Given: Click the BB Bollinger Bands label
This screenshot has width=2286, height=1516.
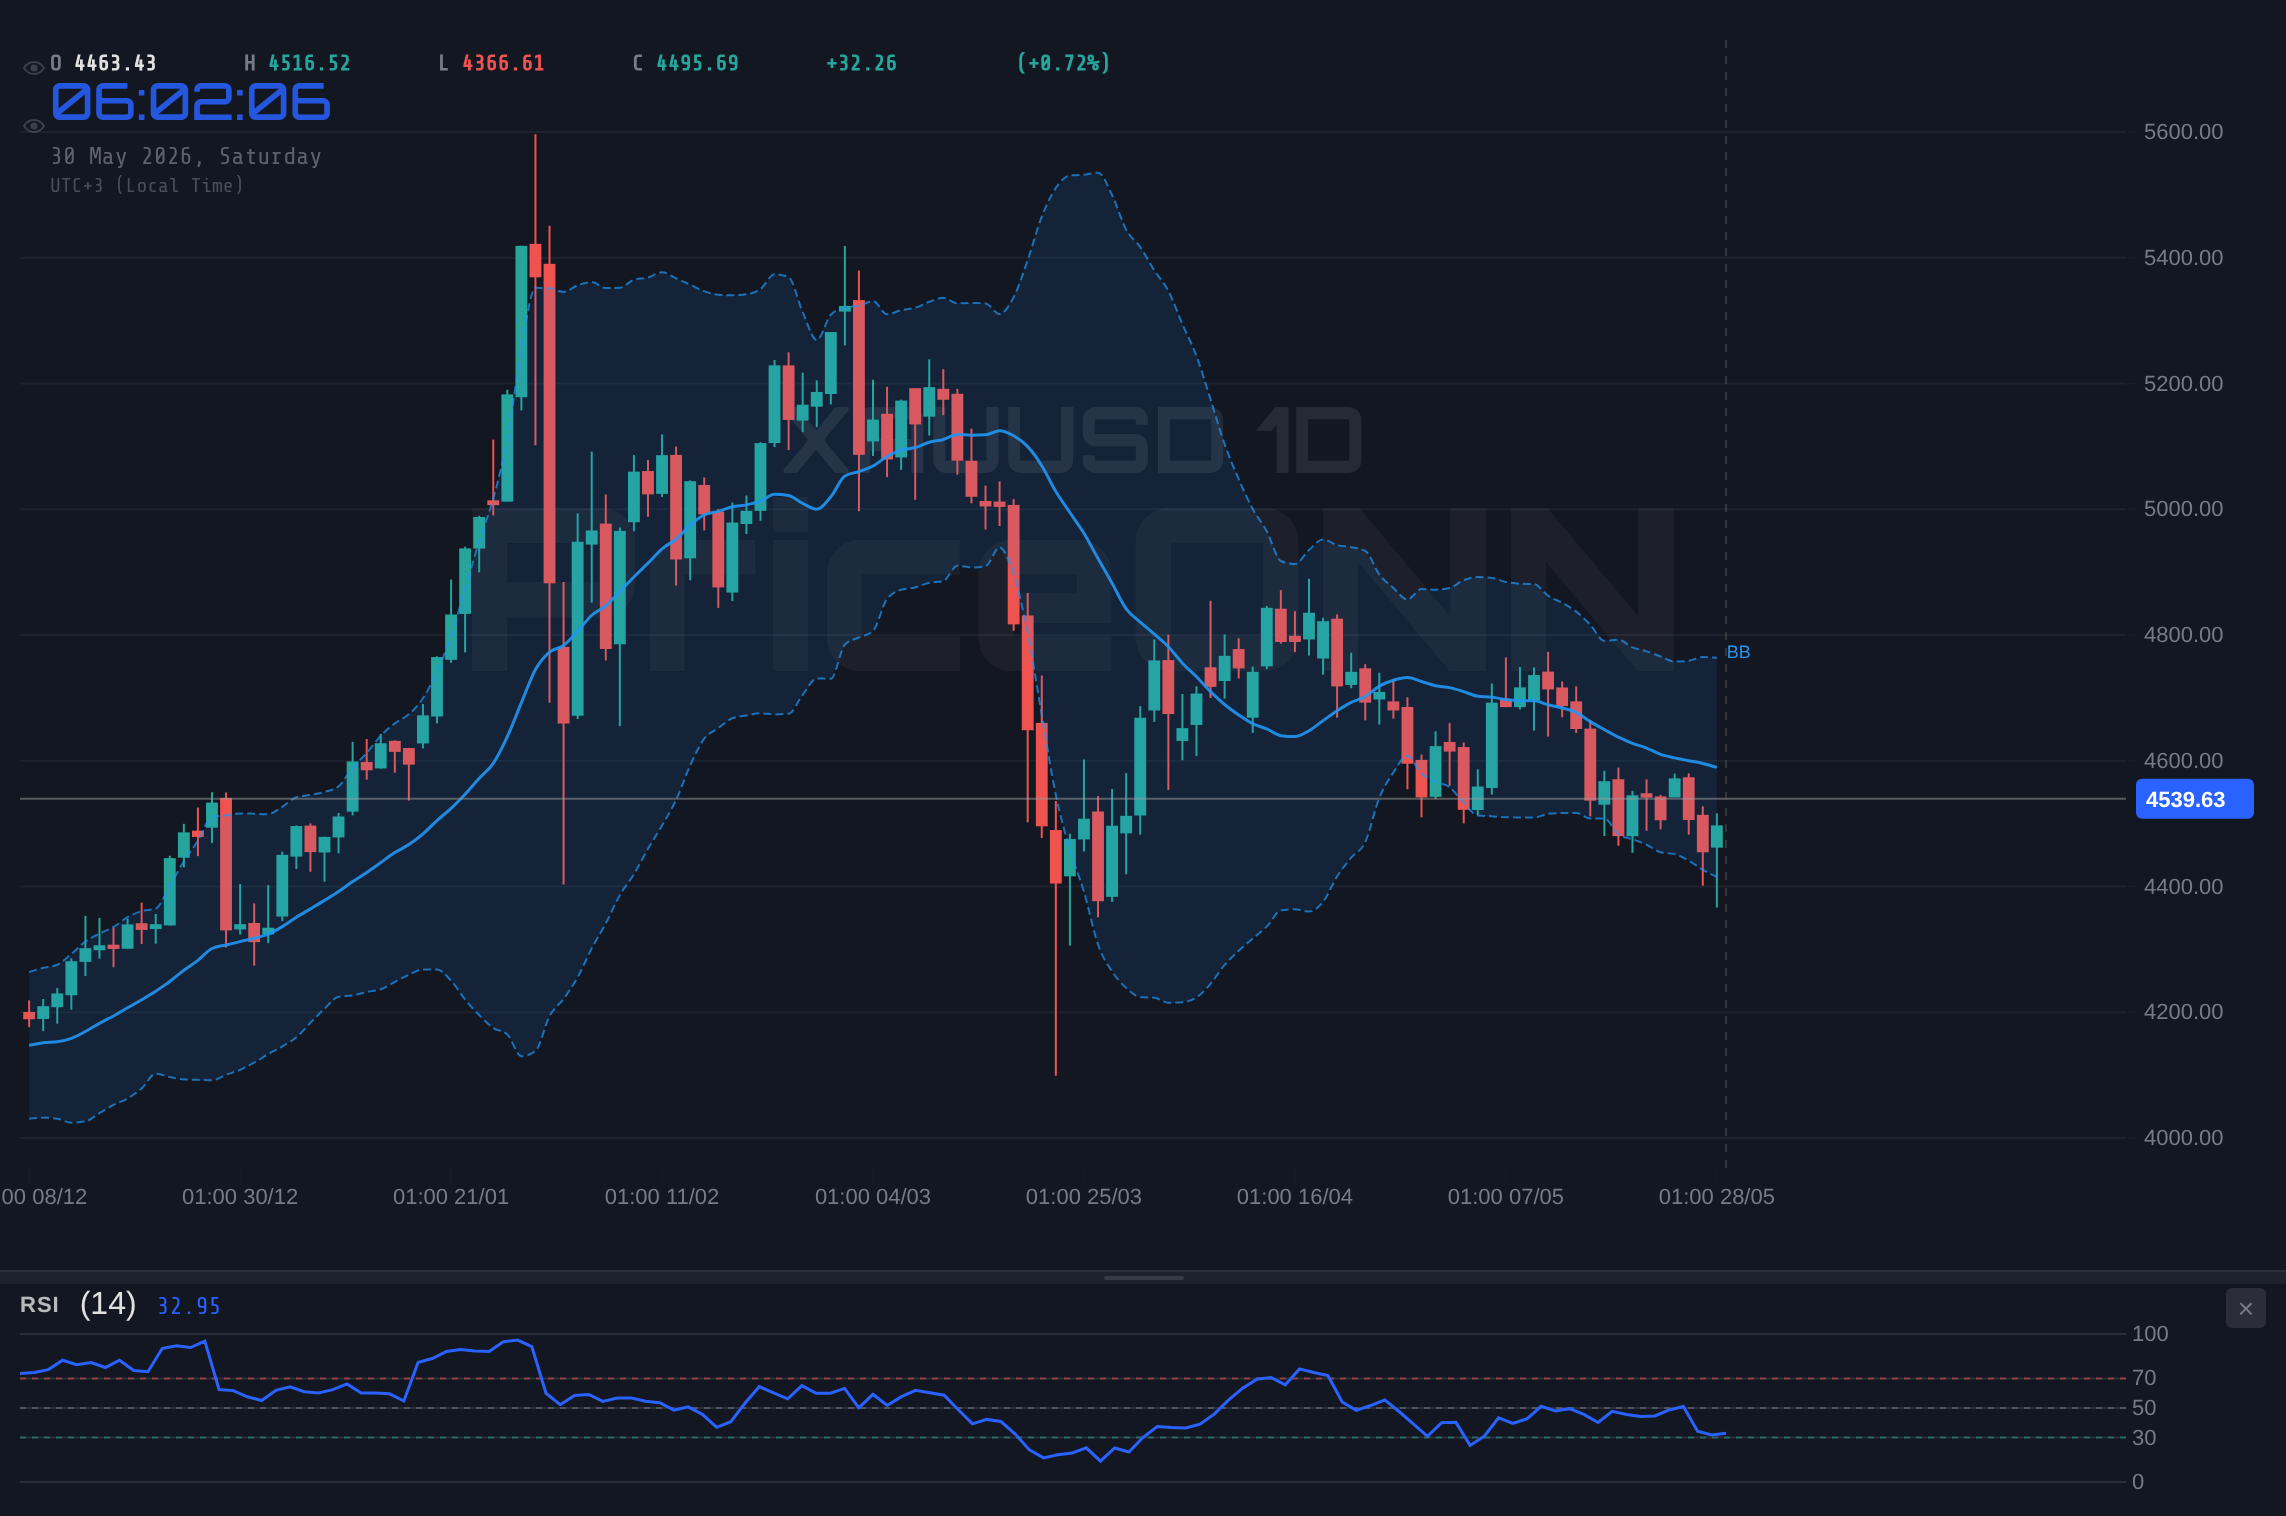Looking at the screenshot, I should [x=1738, y=652].
